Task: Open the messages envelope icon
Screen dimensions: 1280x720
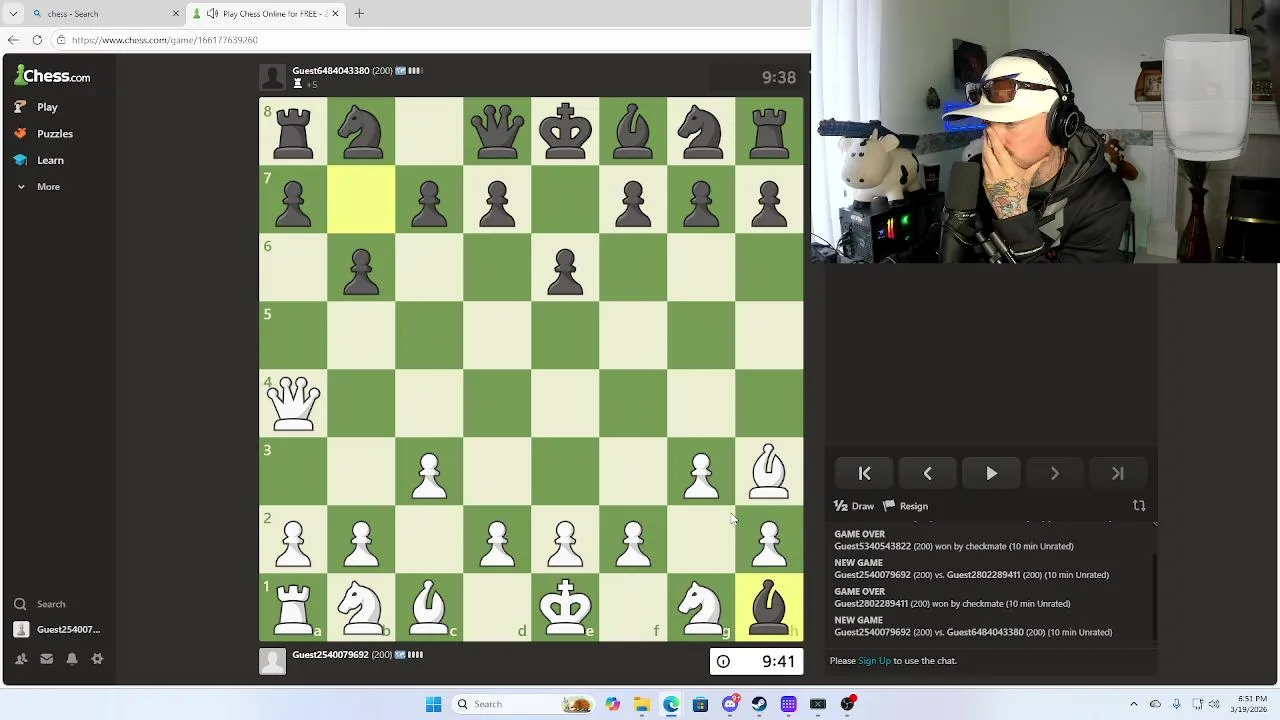Action: pos(46,658)
